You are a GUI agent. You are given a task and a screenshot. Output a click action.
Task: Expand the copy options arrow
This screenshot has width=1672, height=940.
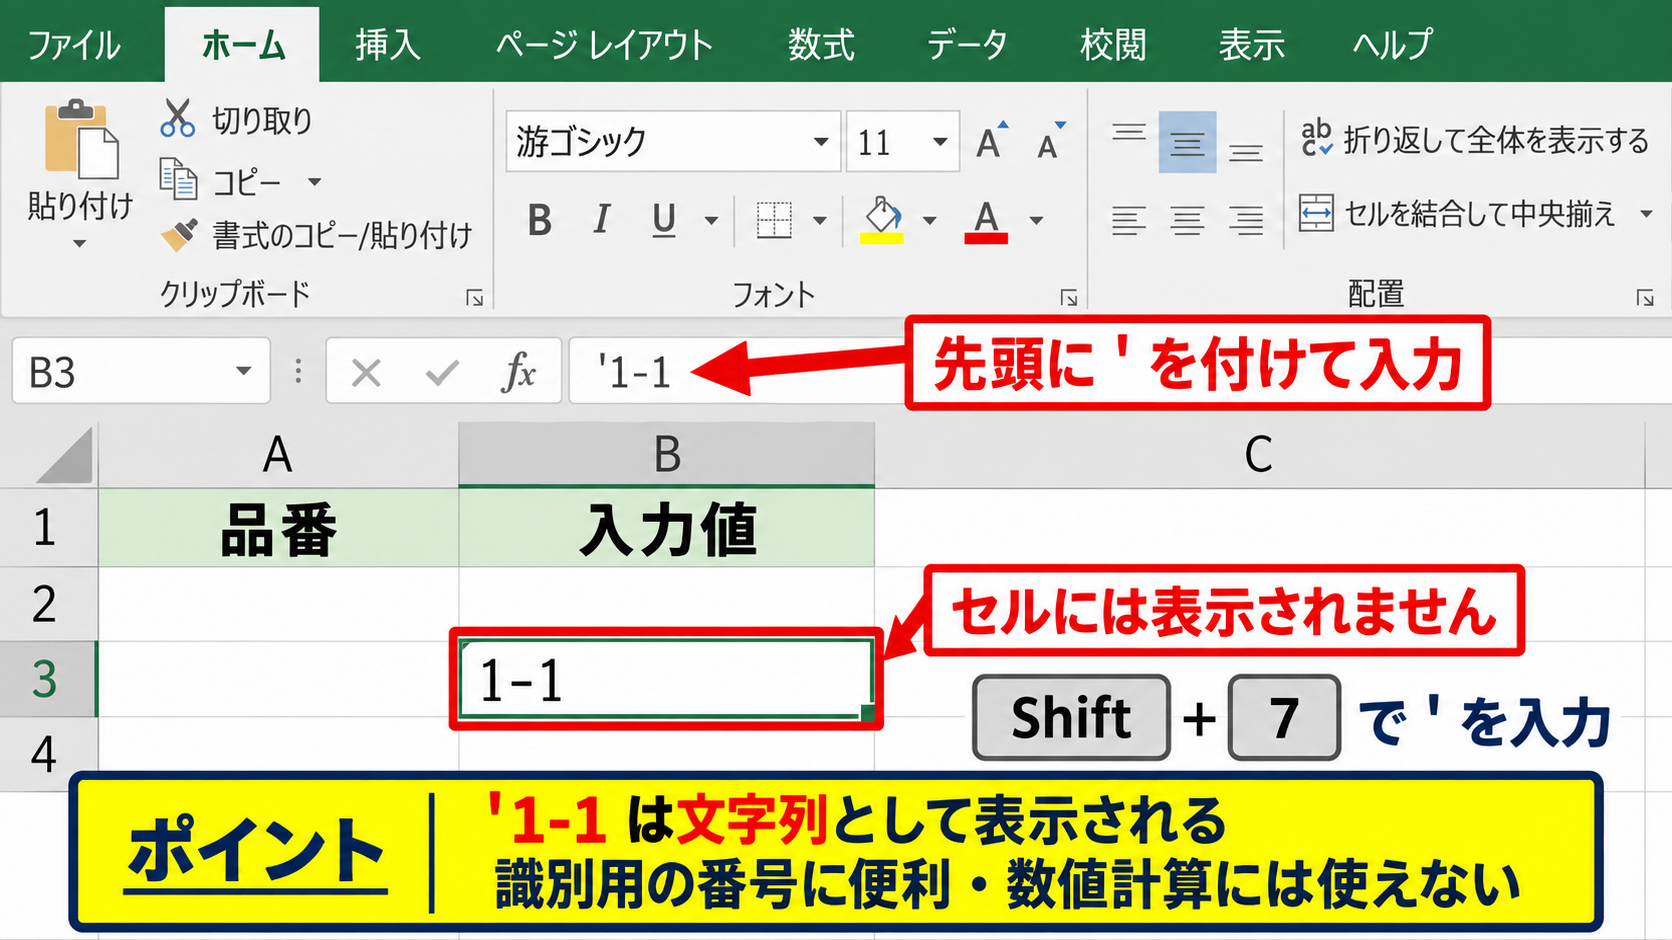click(x=315, y=182)
